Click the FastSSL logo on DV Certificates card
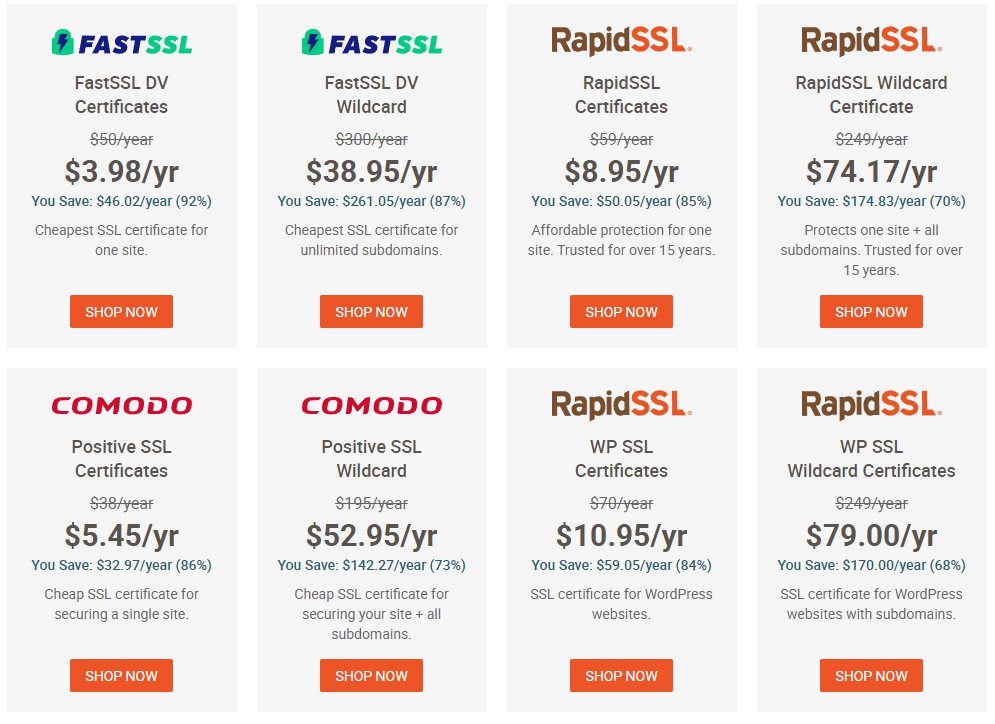The height and width of the screenshot is (724, 995). click(x=121, y=43)
